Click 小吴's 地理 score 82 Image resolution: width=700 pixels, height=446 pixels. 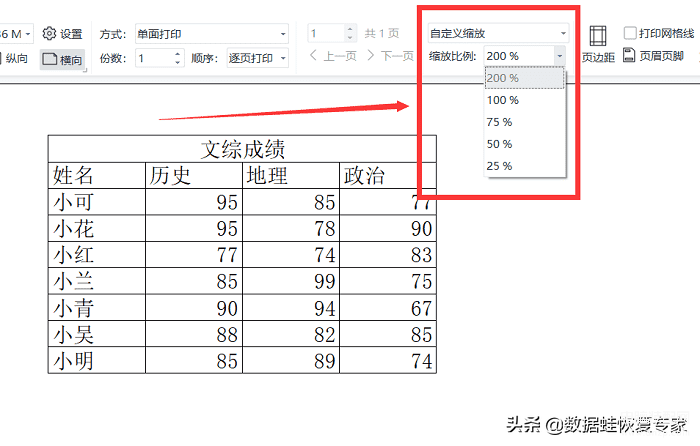pos(291,334)
